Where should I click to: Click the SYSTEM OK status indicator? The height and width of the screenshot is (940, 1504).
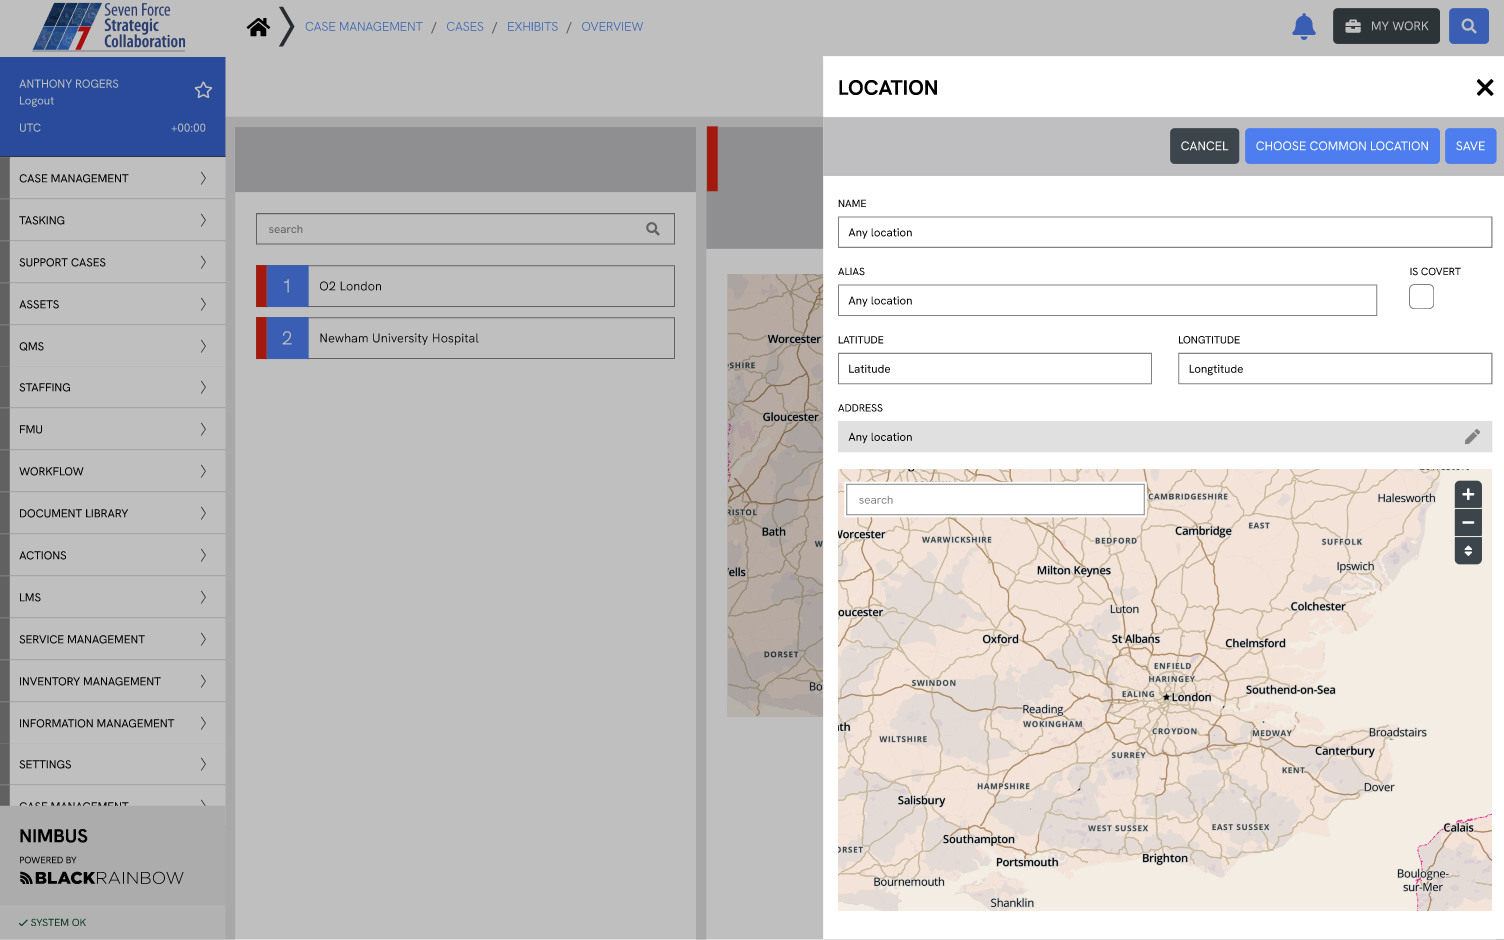pos(52,922)
